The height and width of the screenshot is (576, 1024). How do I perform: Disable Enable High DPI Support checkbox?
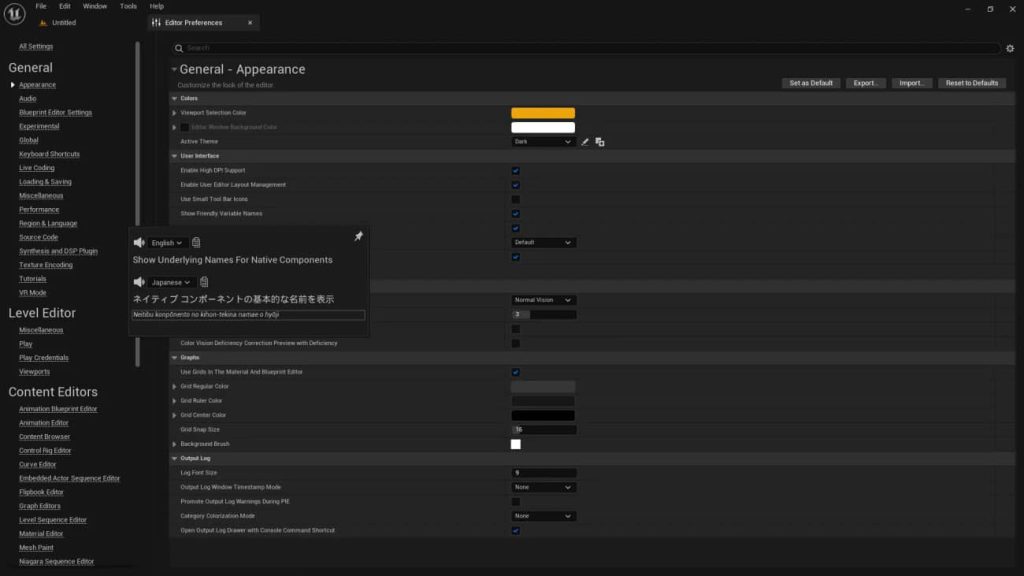point(516,170)
